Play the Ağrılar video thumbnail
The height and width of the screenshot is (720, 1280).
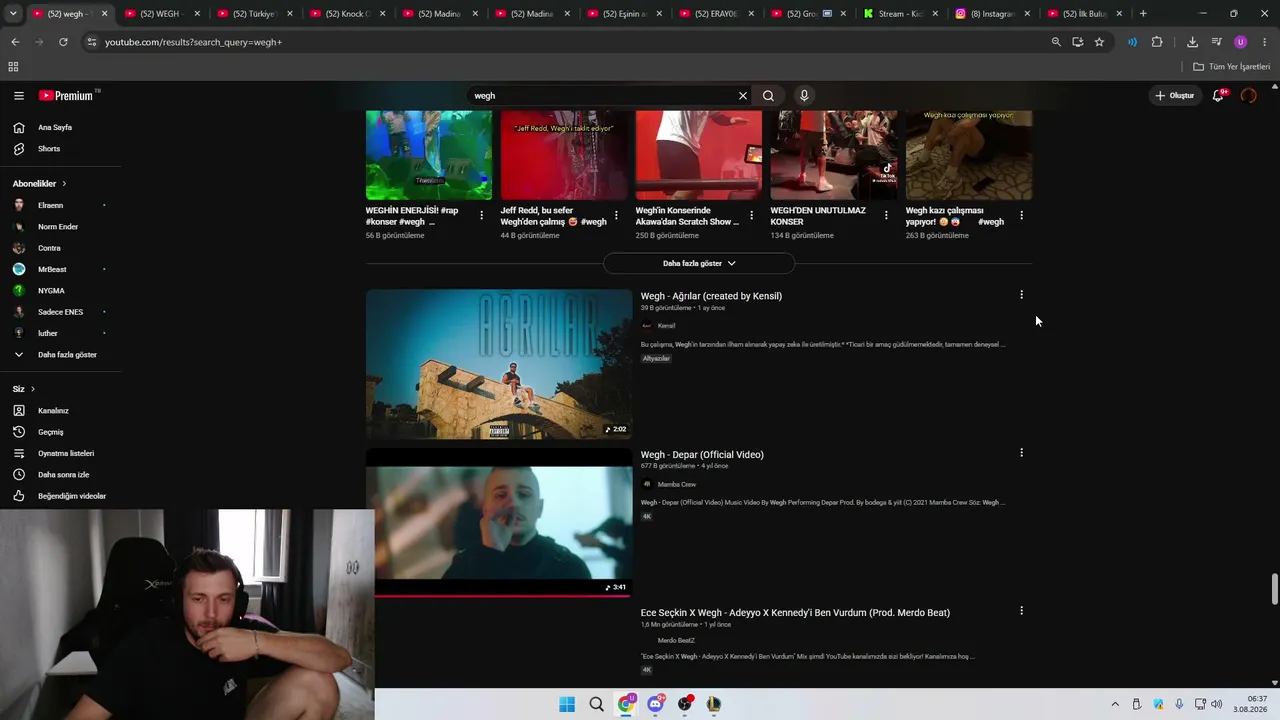[499, 364]
